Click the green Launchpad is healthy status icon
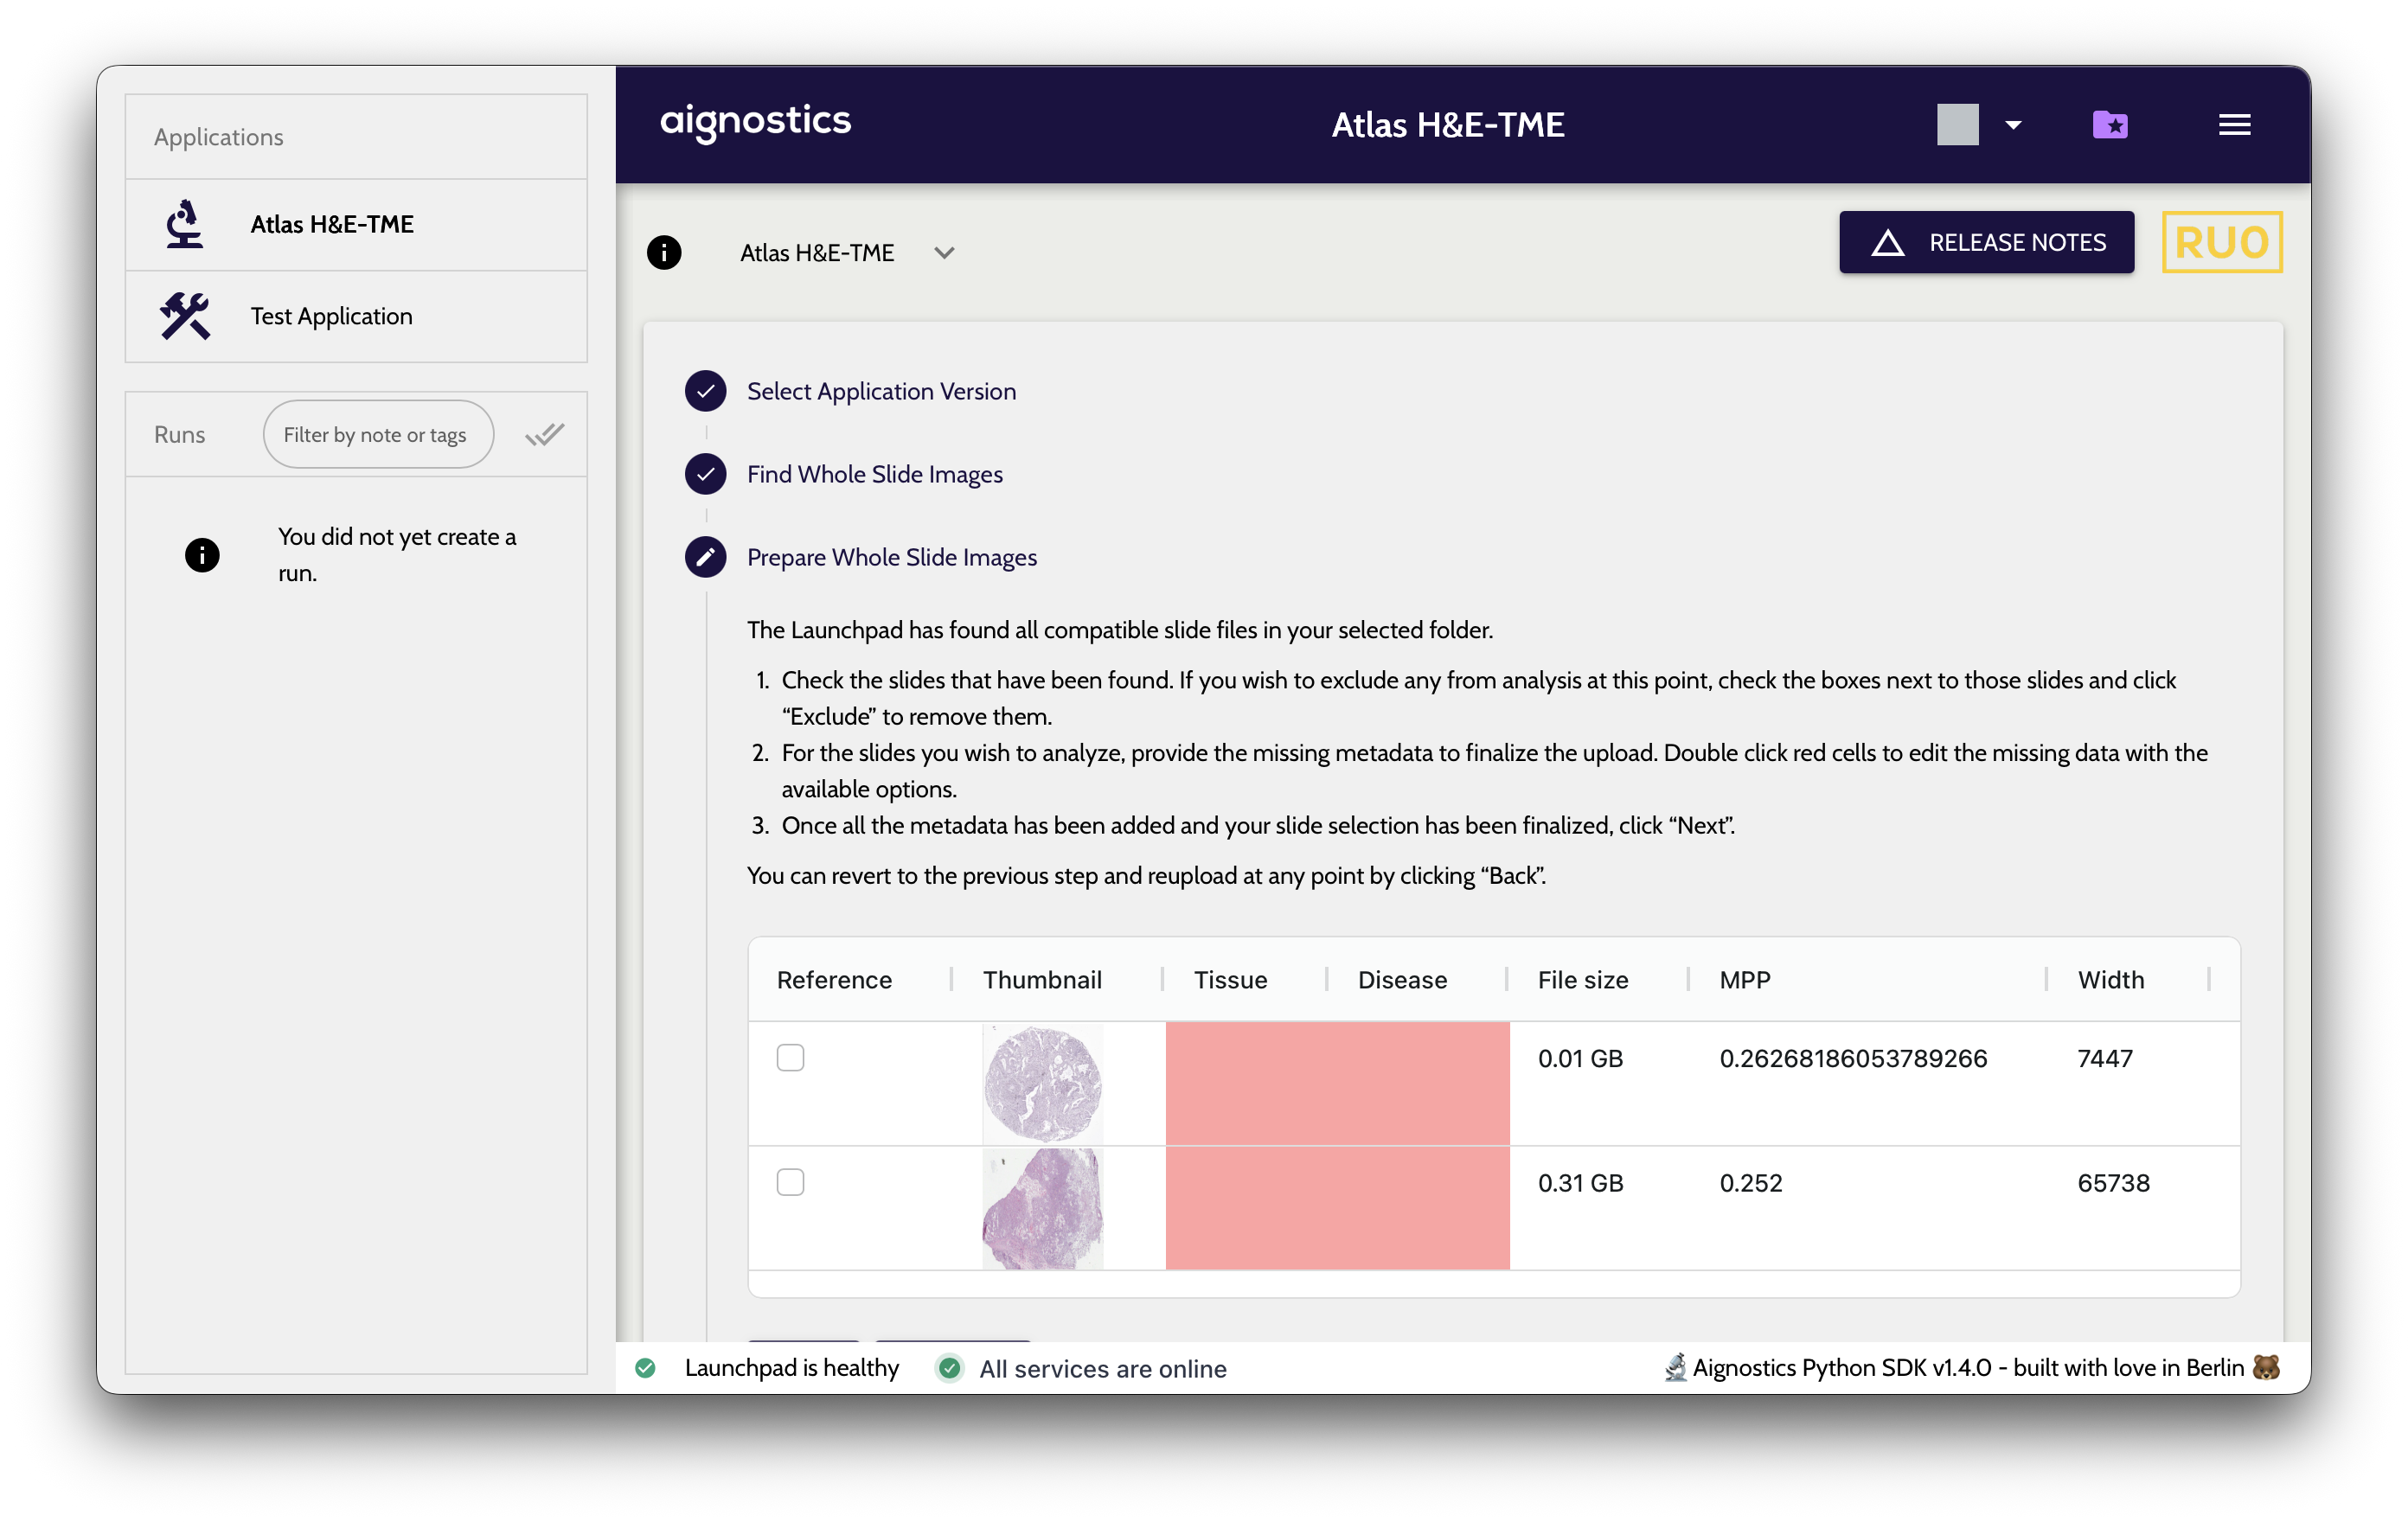Viewport: 2408px width, 1522px height. (x=646, y=1368)
